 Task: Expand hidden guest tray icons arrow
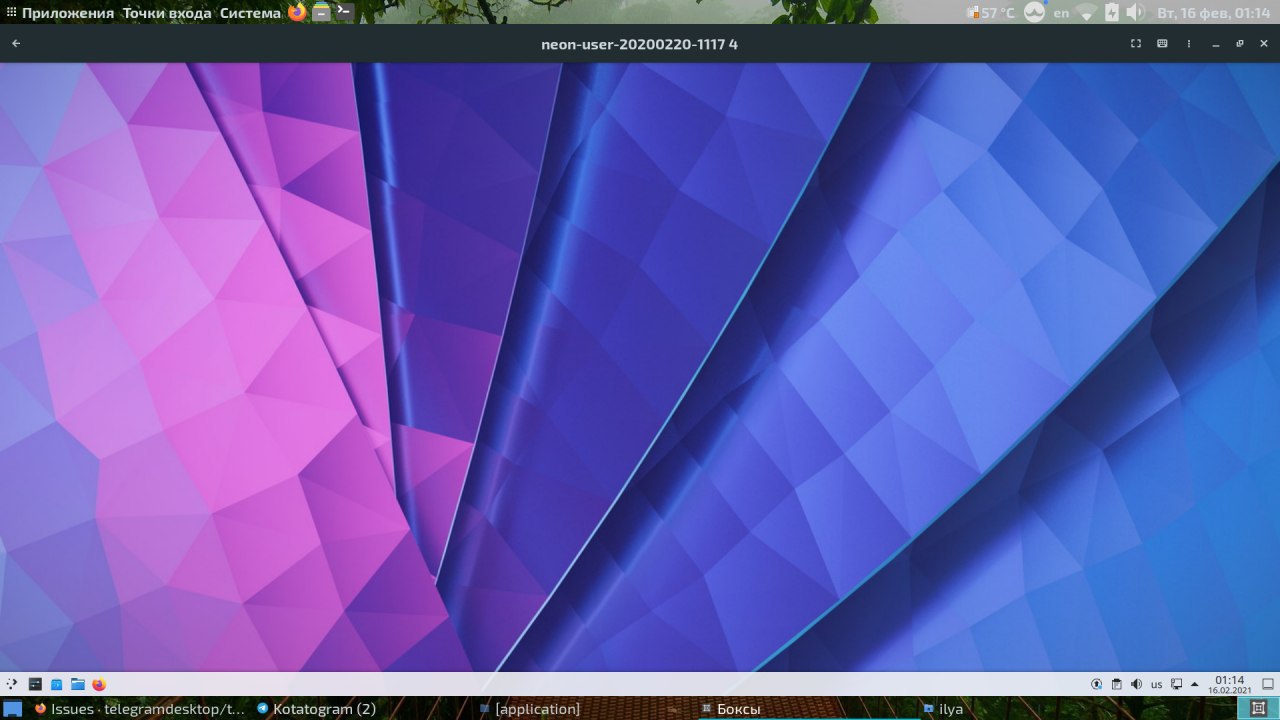1194,684
